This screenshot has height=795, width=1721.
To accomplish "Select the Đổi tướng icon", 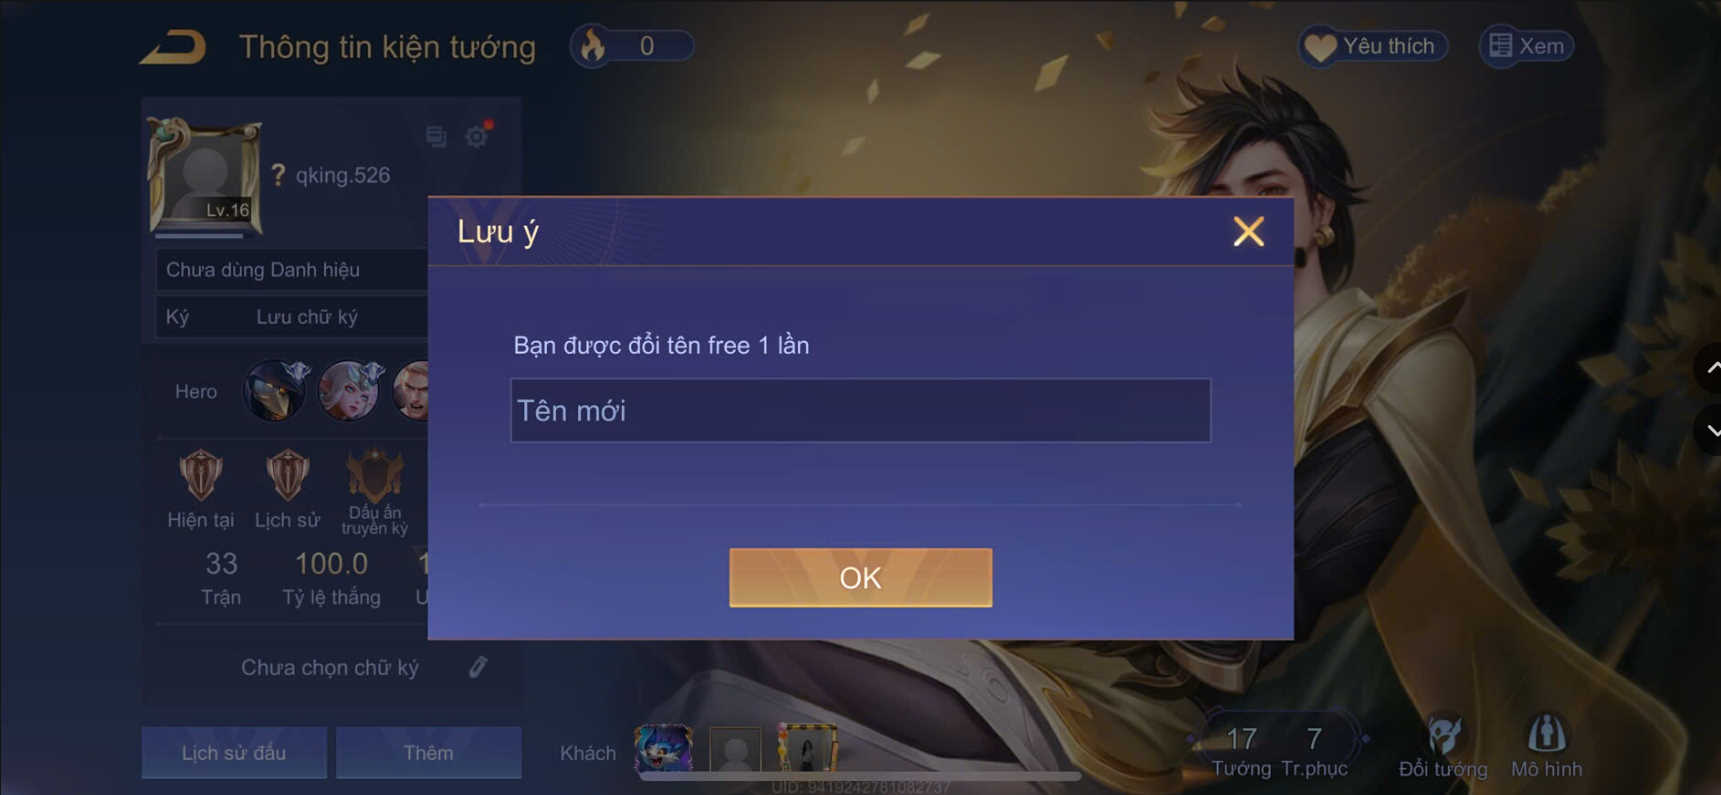I will 1443,736.
